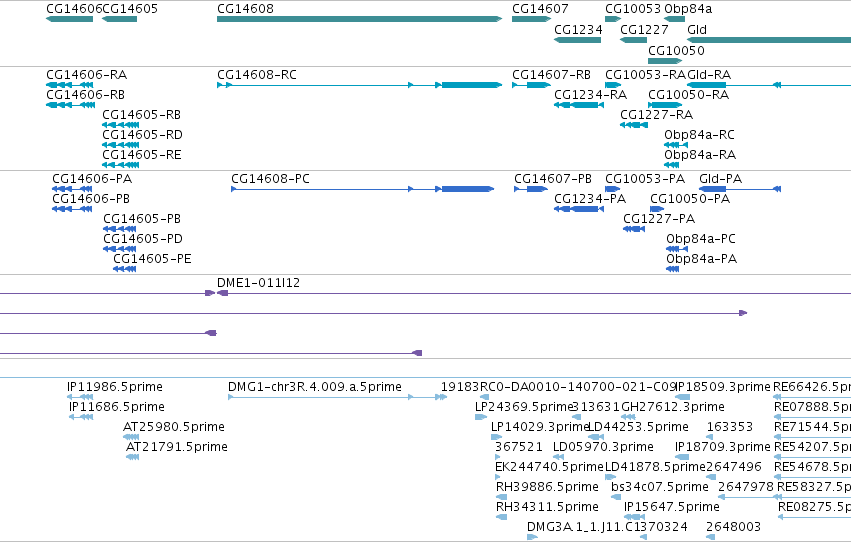Select the Obp84a-PA protein label
Screen dimensions: 851x542
pyautogui.click(x=702, y=259)
